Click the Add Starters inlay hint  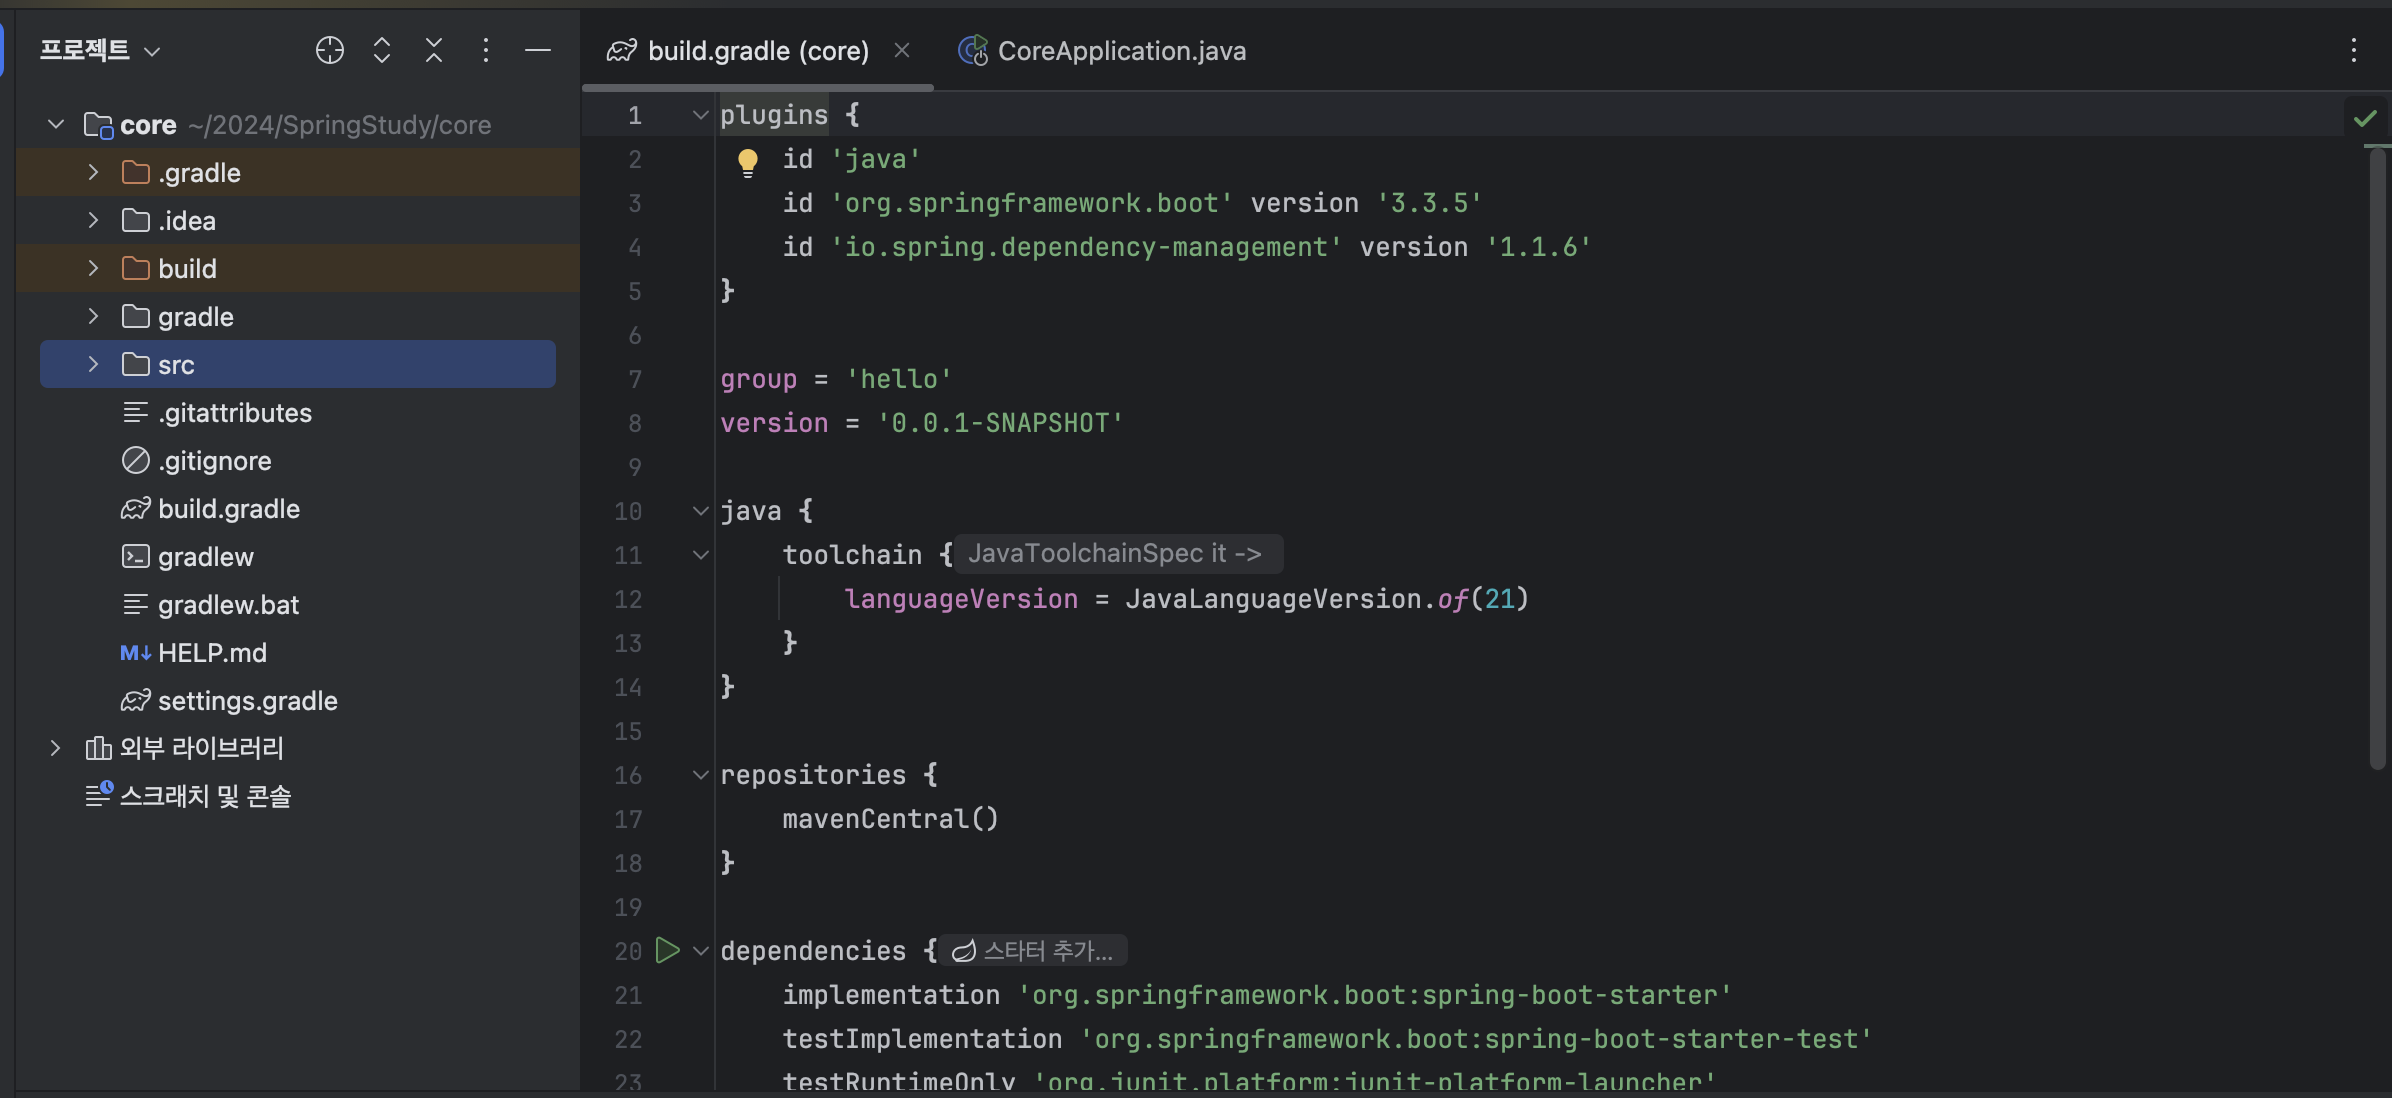click(x=1033, y=951)
